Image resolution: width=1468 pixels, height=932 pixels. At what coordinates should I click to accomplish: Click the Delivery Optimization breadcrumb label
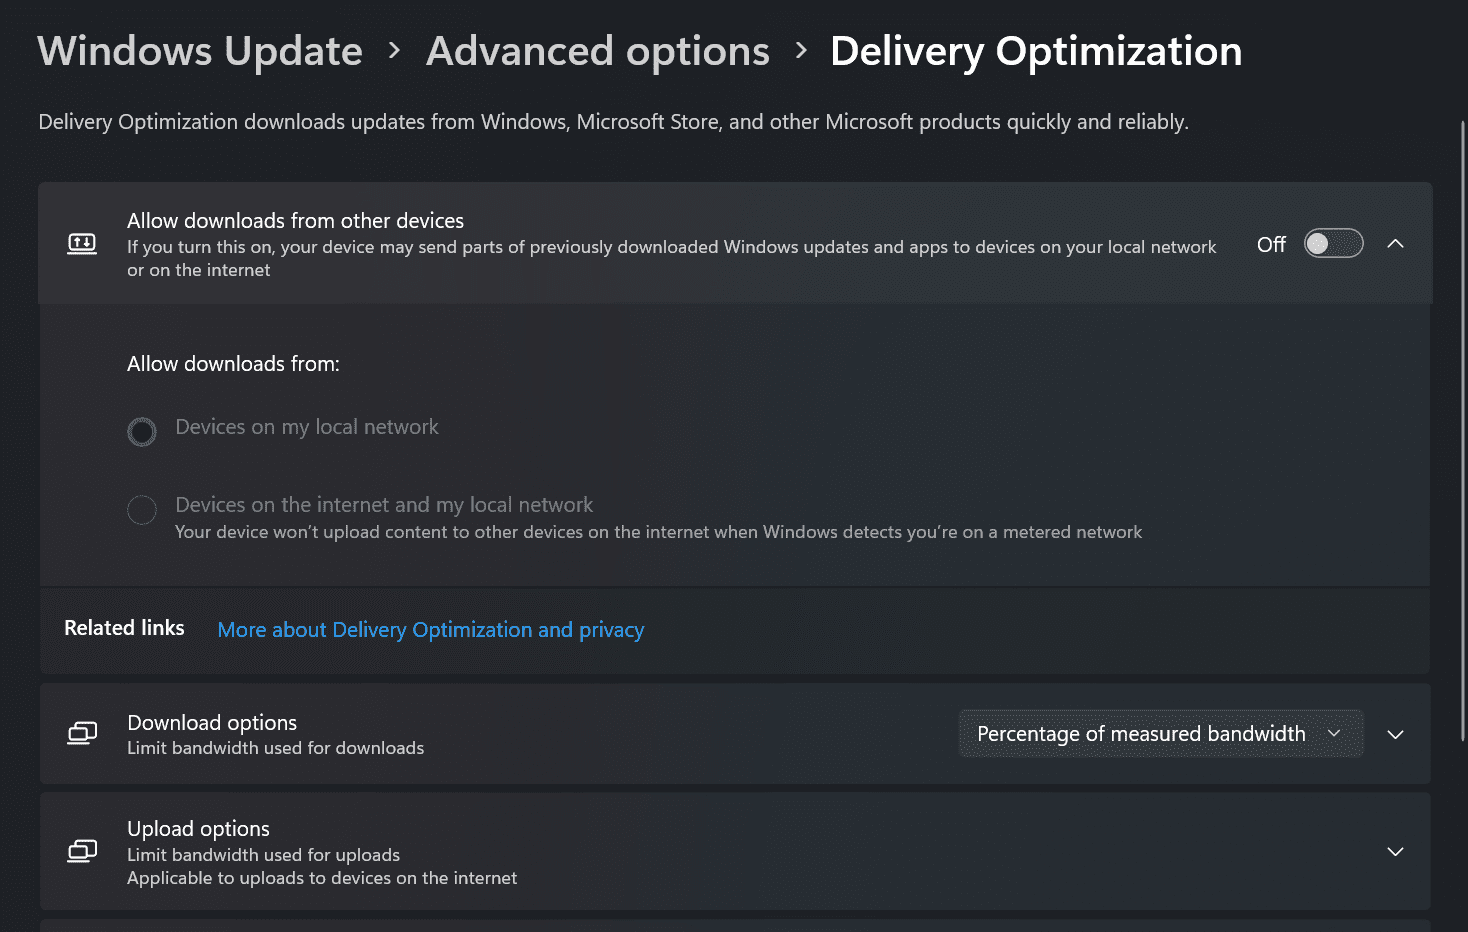point(1035,50)
